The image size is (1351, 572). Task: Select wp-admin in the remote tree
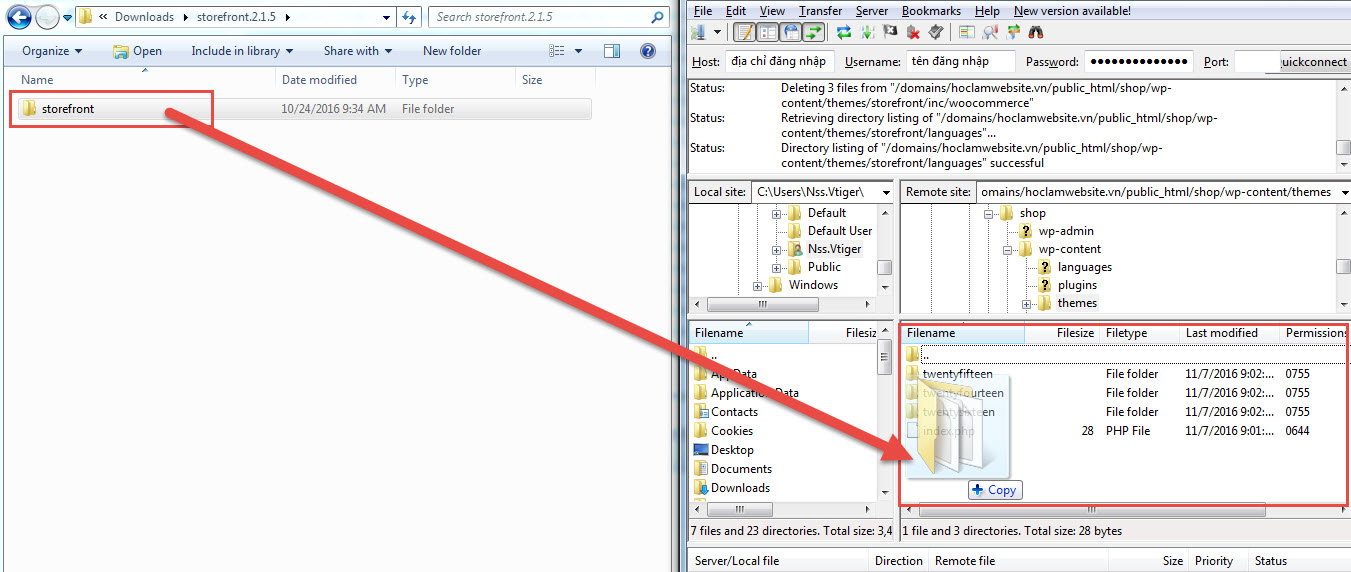[1066, 231]
